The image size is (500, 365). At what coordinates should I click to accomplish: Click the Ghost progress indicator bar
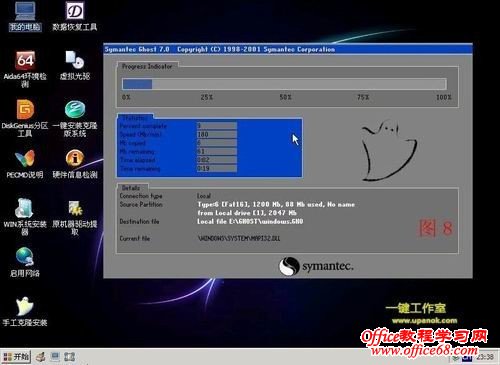[x=284, y=84]
